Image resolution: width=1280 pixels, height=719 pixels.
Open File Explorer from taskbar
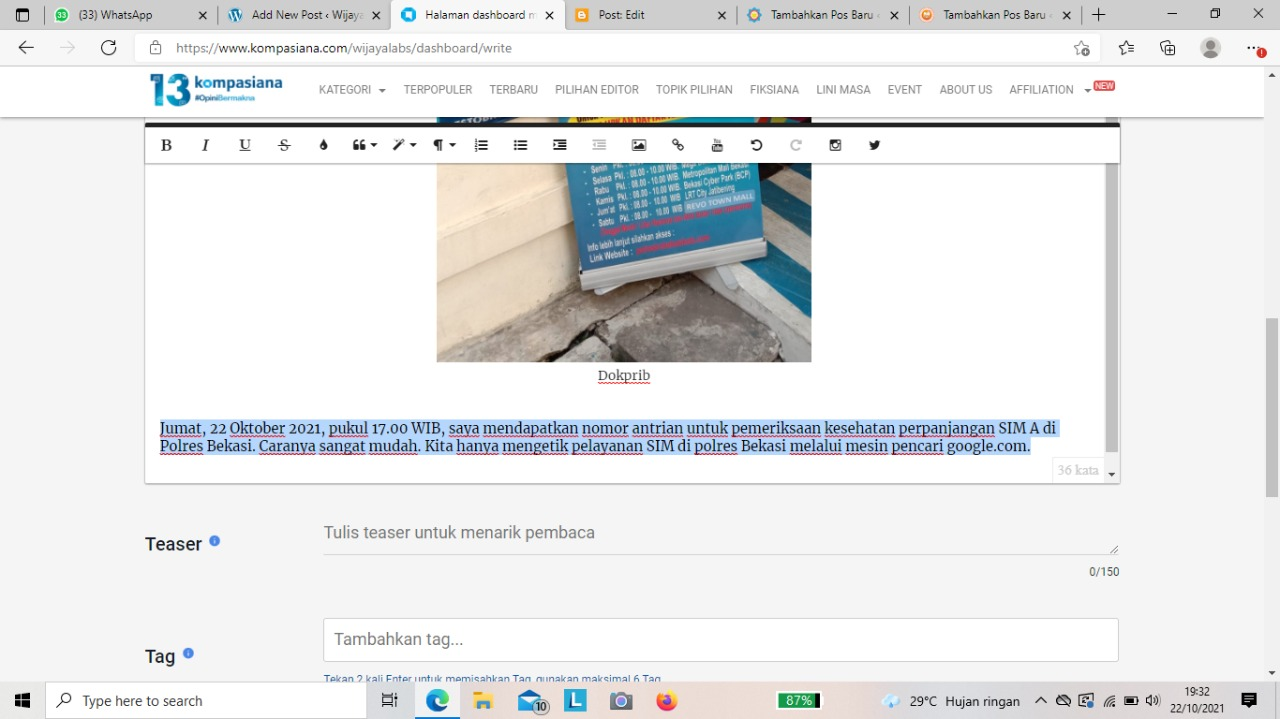tap(483, 701)
